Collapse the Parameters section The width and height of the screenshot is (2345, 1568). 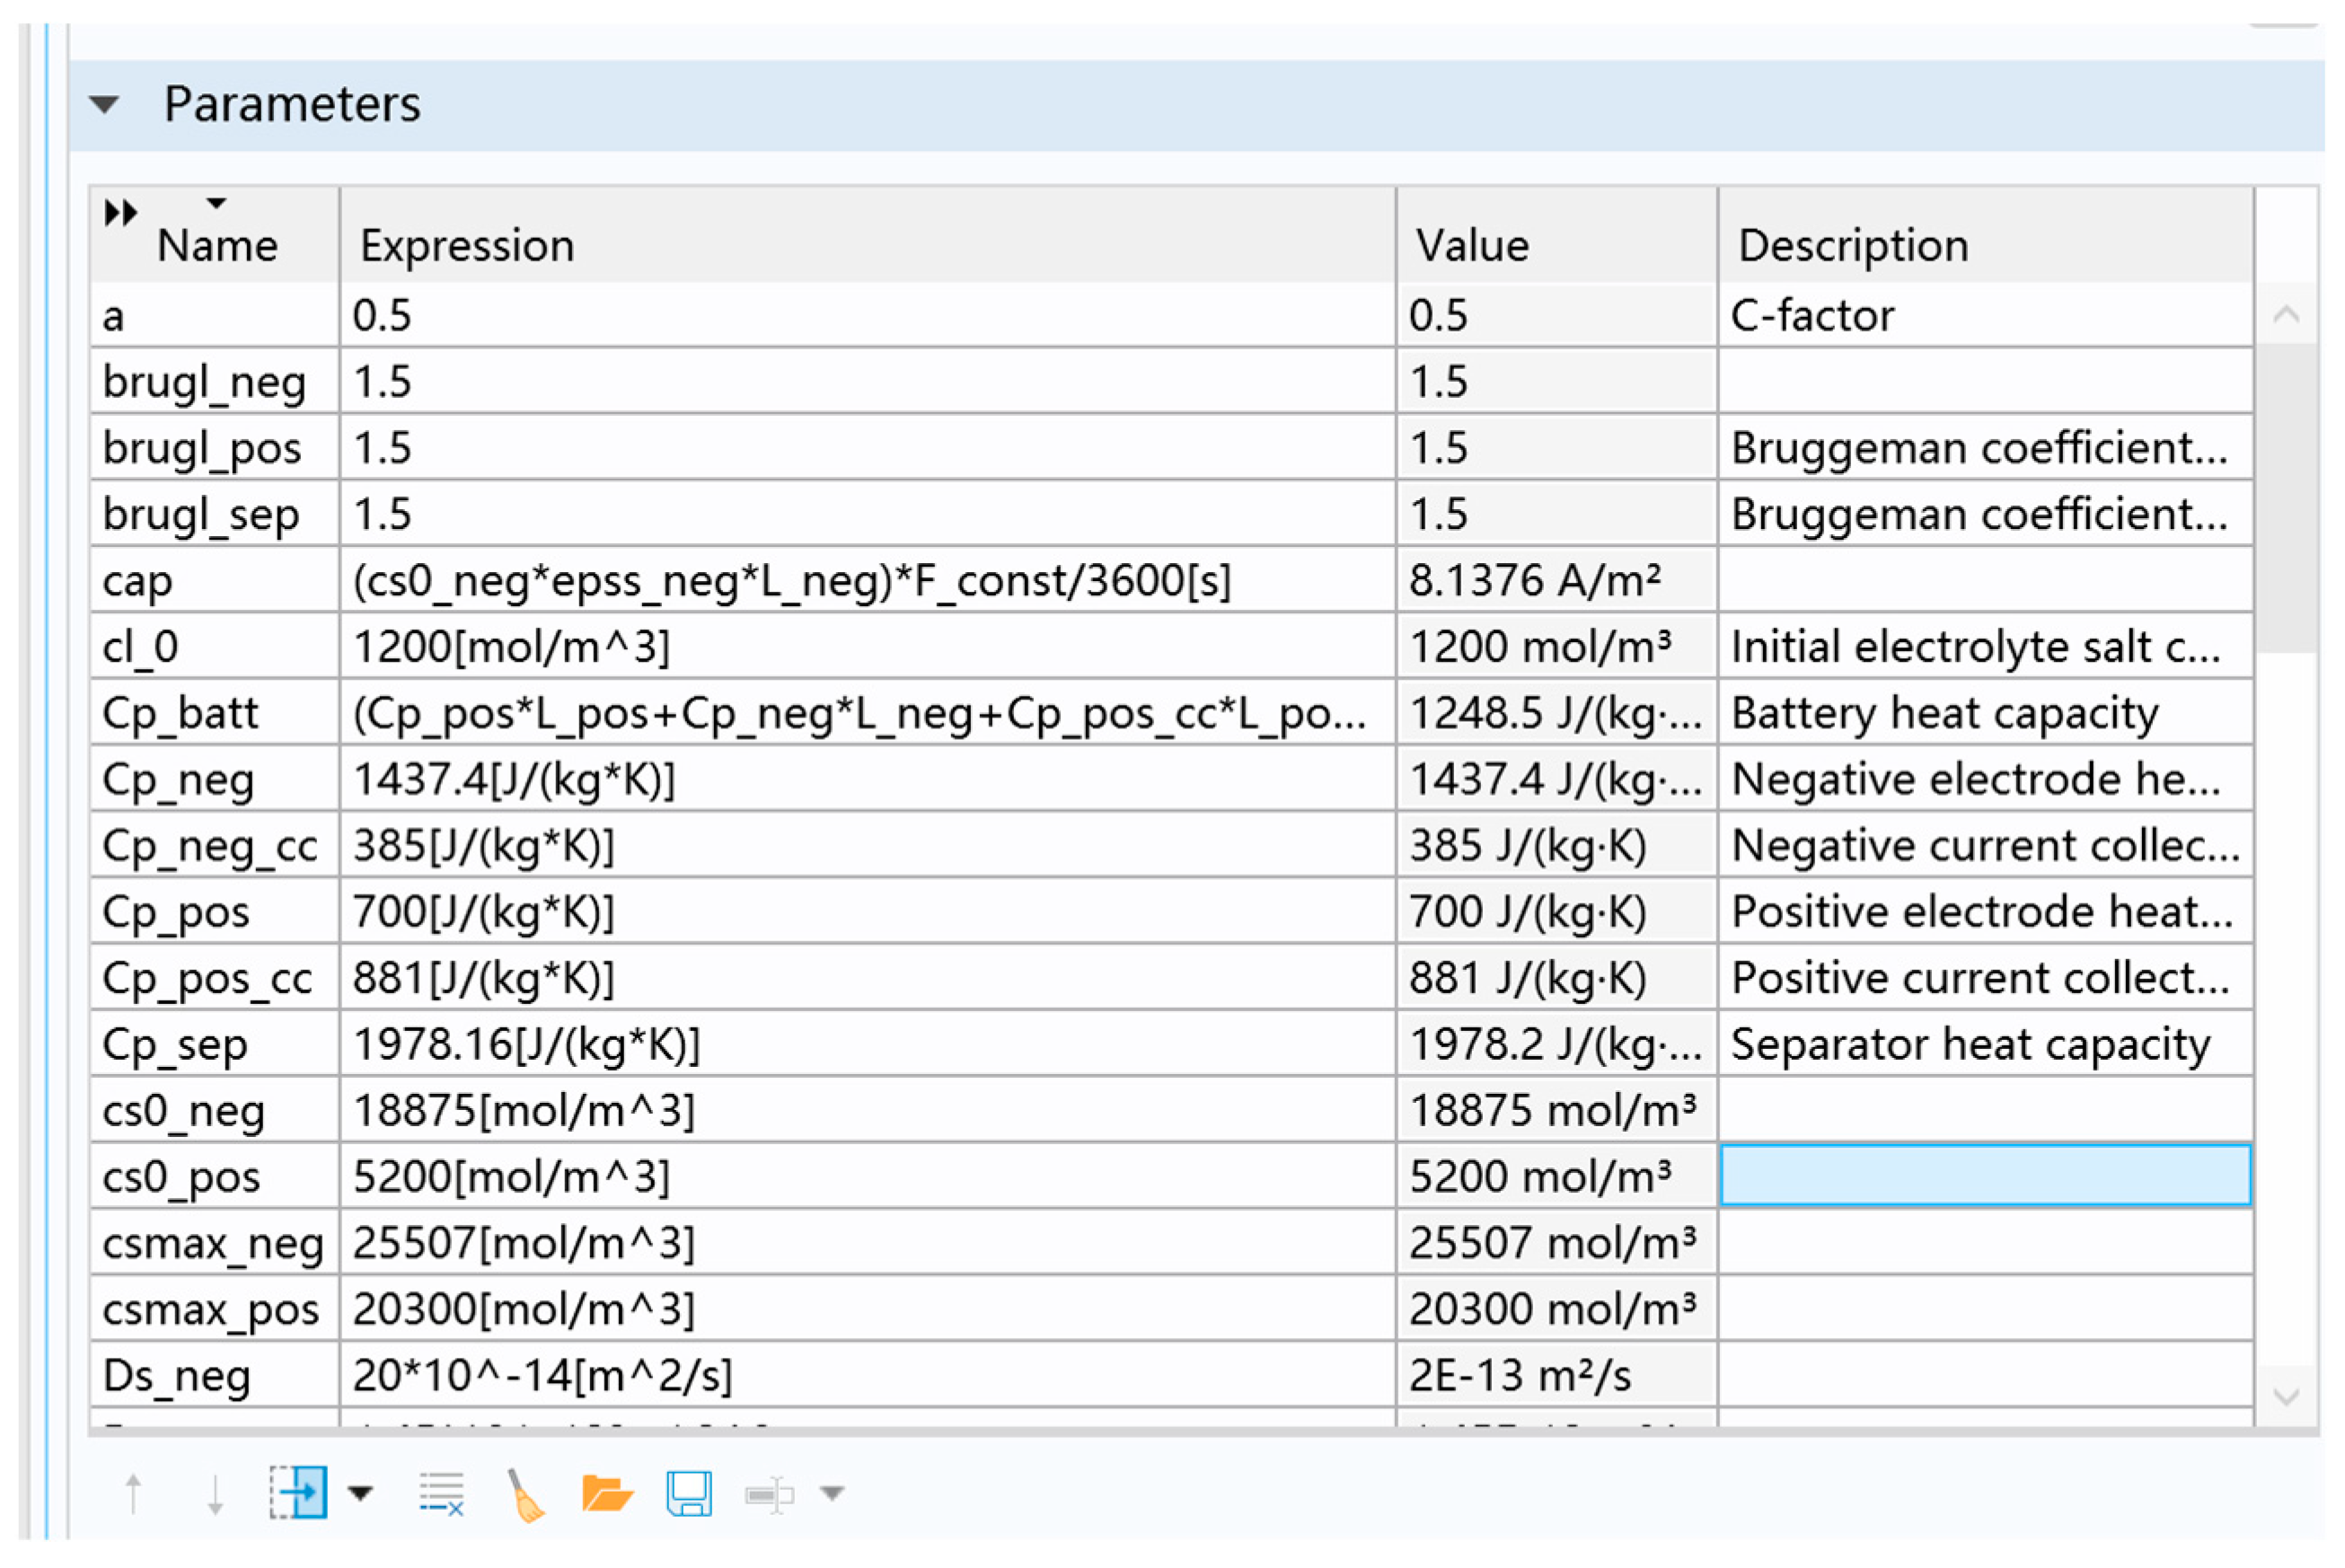coord(104,104)
